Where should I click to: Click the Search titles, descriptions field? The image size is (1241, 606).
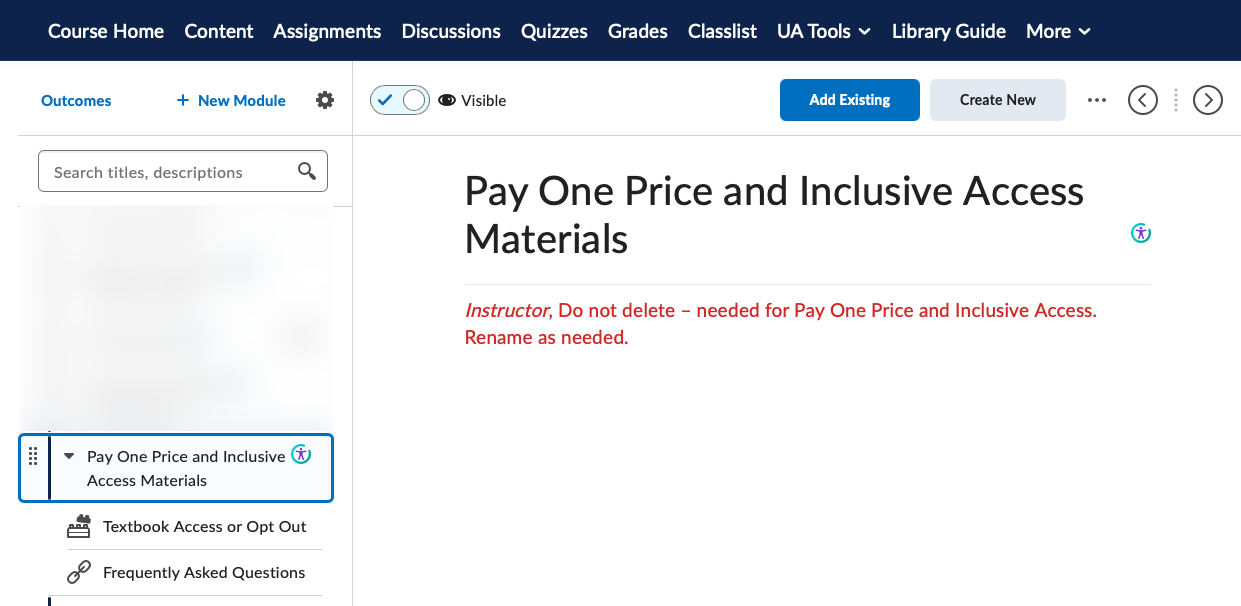[x=183, y=171]
